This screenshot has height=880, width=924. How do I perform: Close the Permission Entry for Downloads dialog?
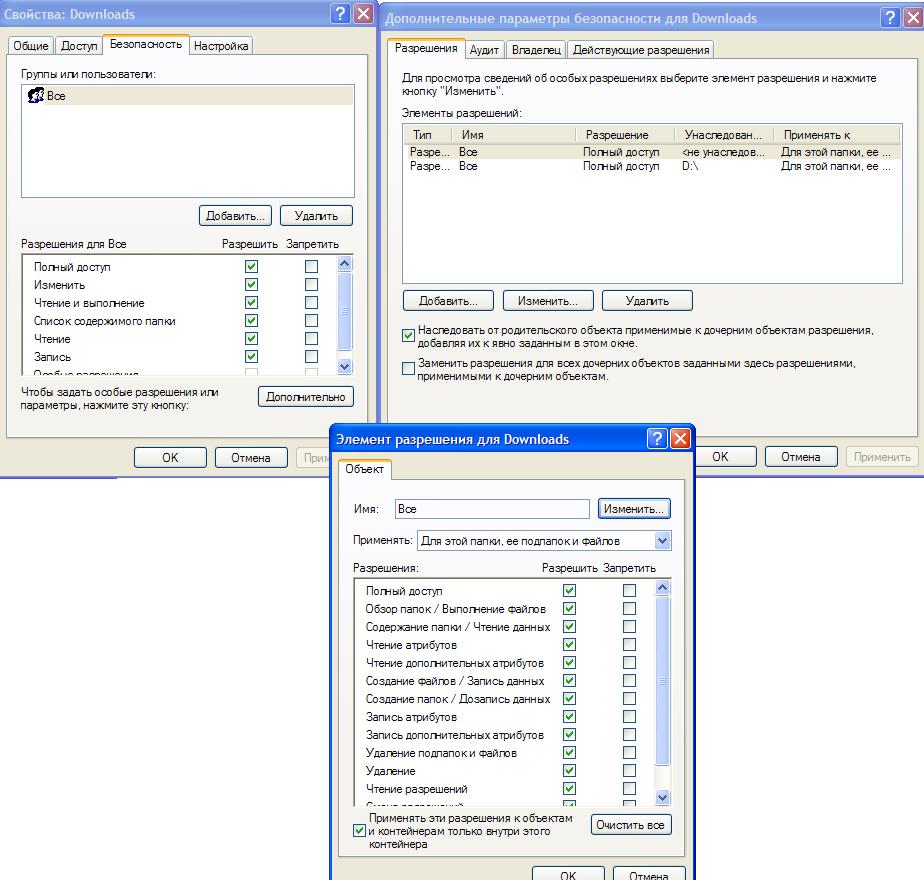click(681, 439)
